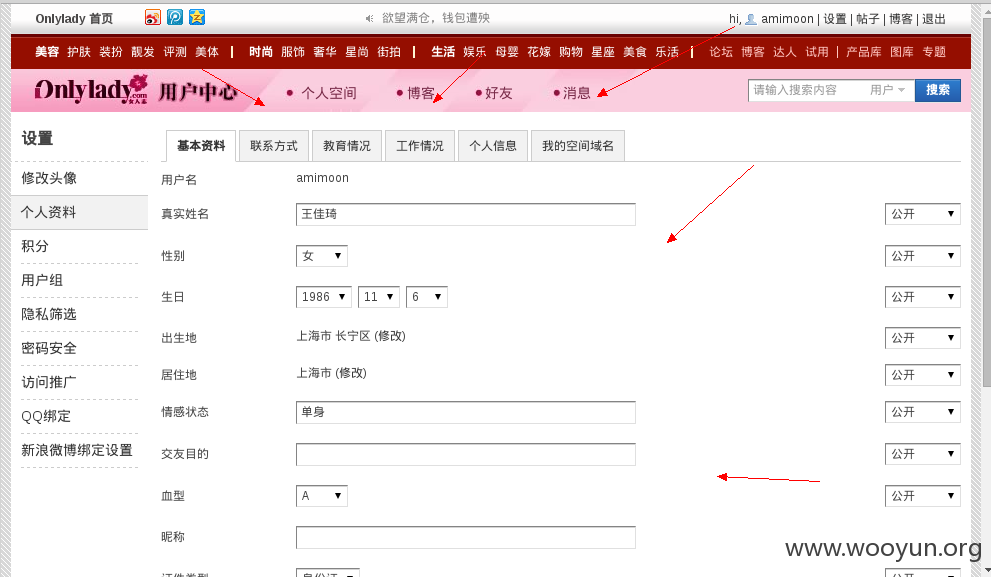Screen dimensions: 991x577
Task: Open the birth month 11 dropdown
Action: point(379,297)
